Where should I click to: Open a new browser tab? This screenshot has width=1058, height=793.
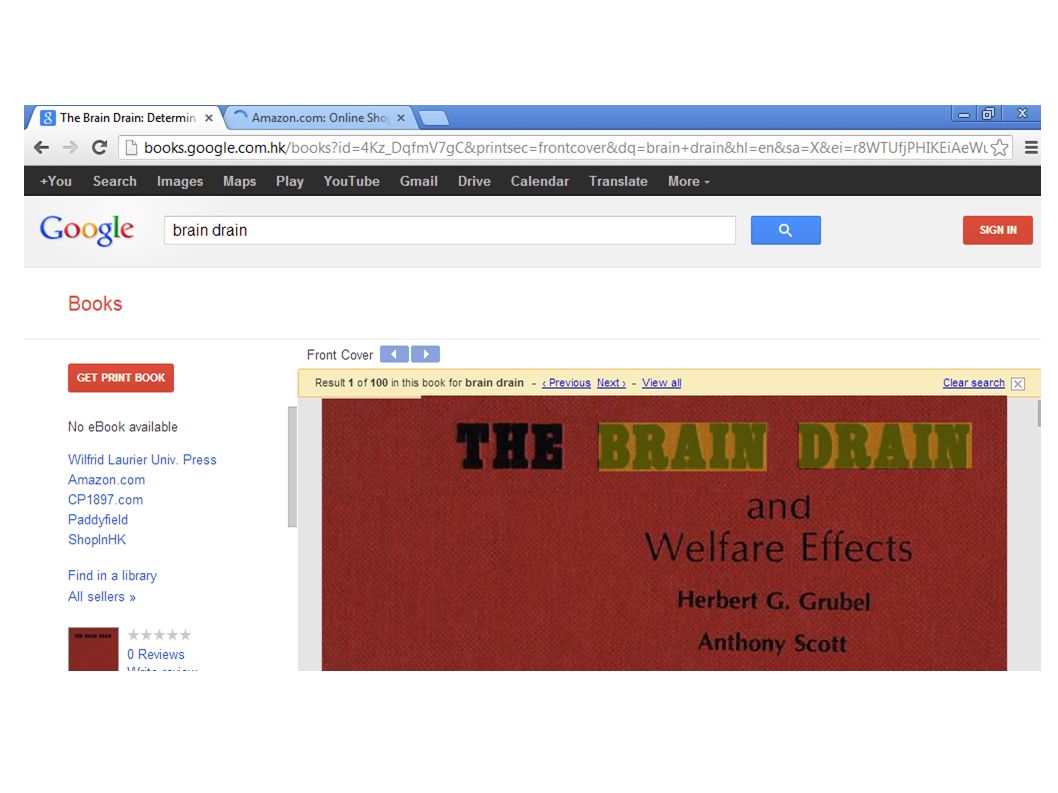[x=433, y=119]
